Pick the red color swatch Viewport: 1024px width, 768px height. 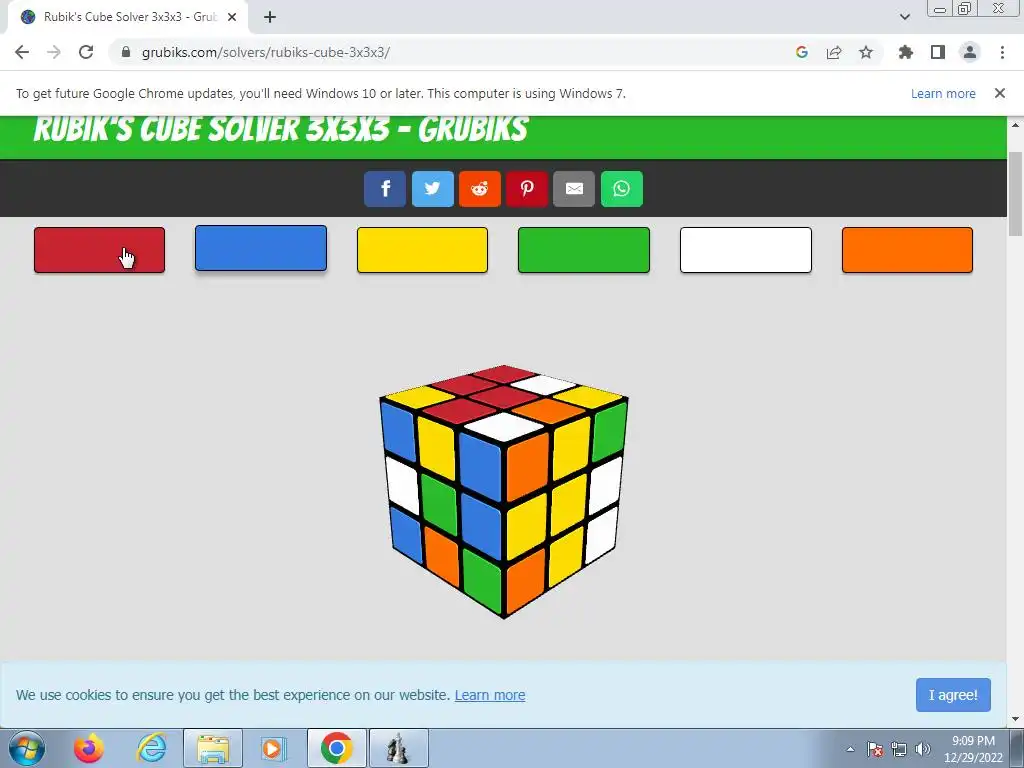(x=99, y=249)
